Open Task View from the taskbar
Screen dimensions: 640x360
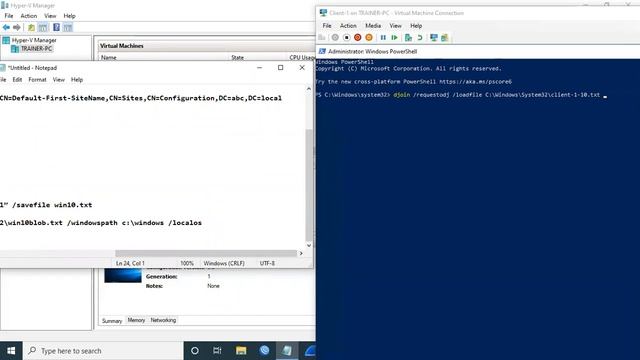pos(217,351)
